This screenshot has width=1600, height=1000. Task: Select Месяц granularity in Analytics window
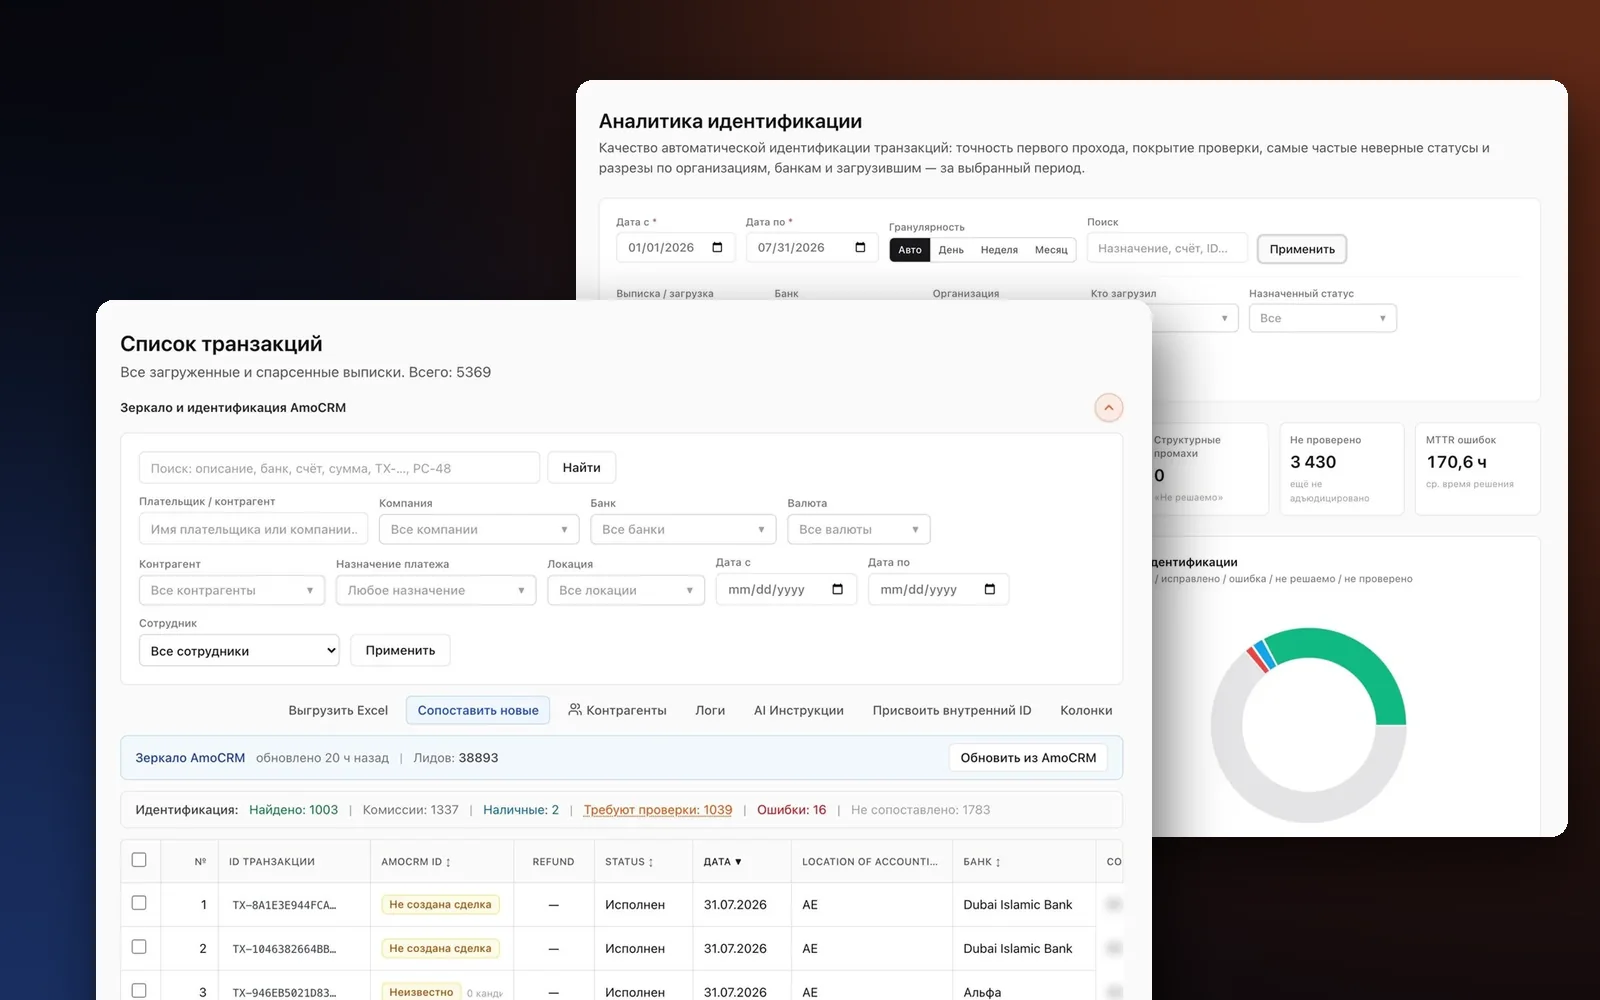tap(1051, 250)
